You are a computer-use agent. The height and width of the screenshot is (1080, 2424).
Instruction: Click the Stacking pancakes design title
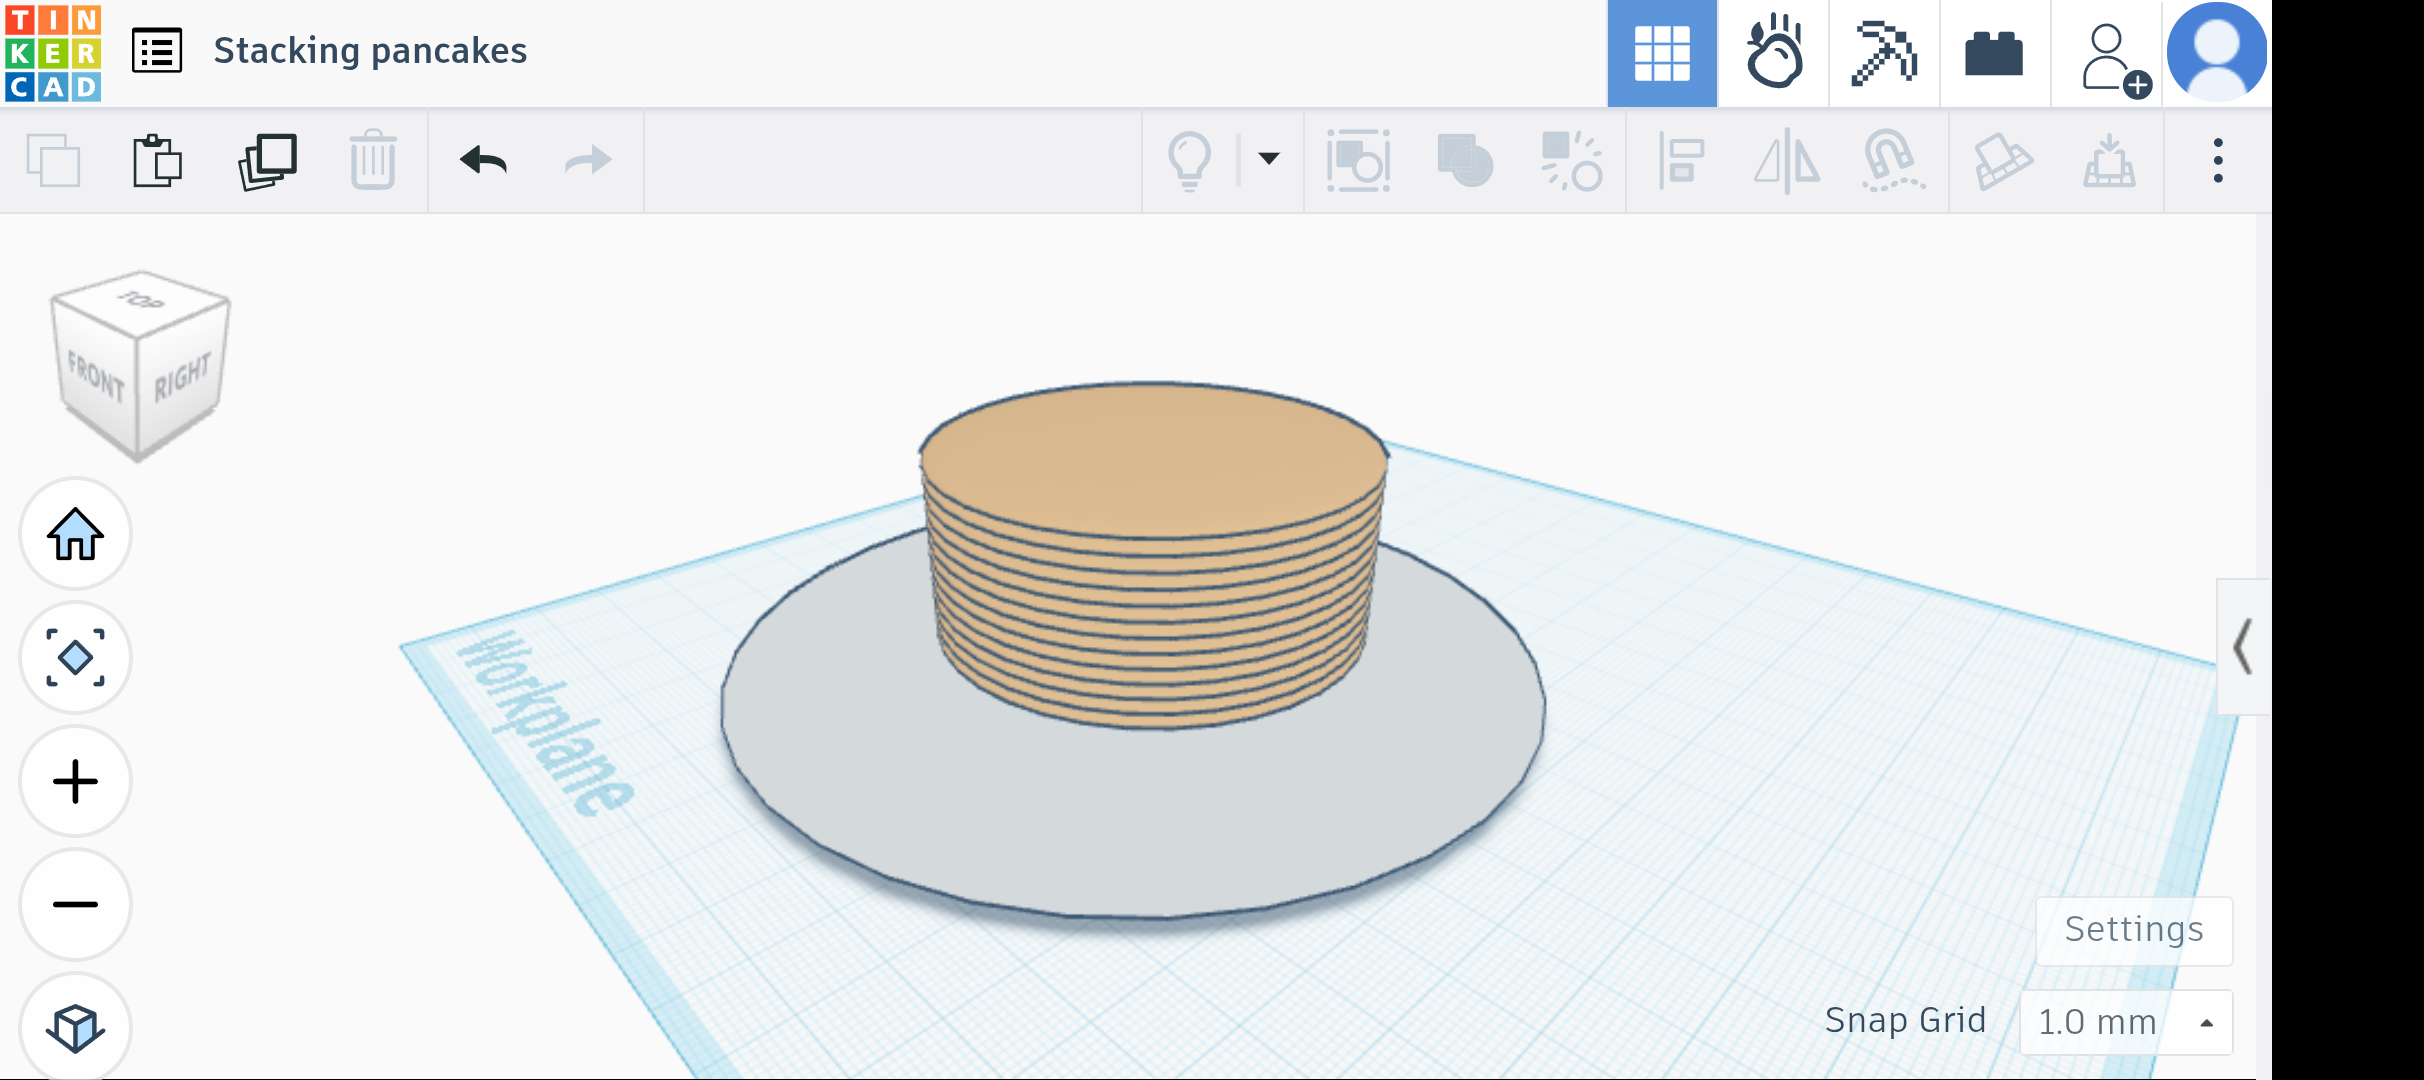click(x=370, y=50)
